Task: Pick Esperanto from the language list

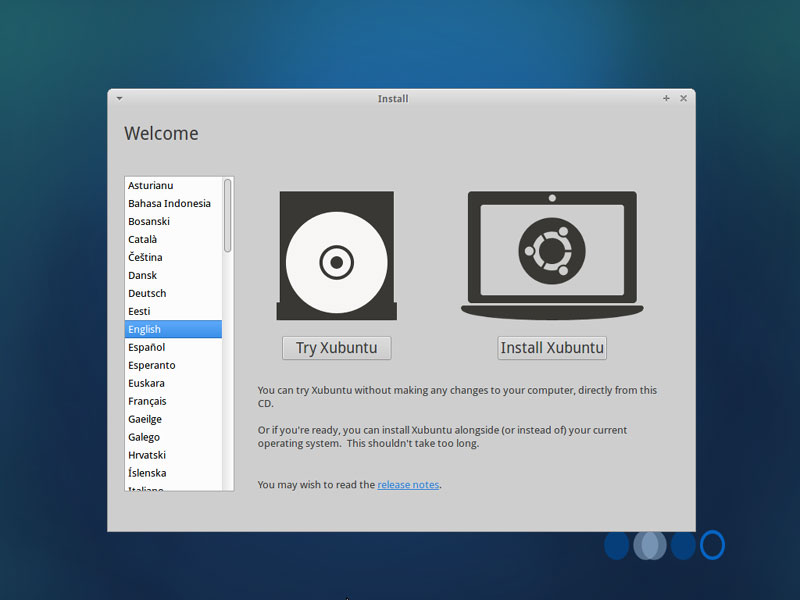Action: [x=151, y=365]
